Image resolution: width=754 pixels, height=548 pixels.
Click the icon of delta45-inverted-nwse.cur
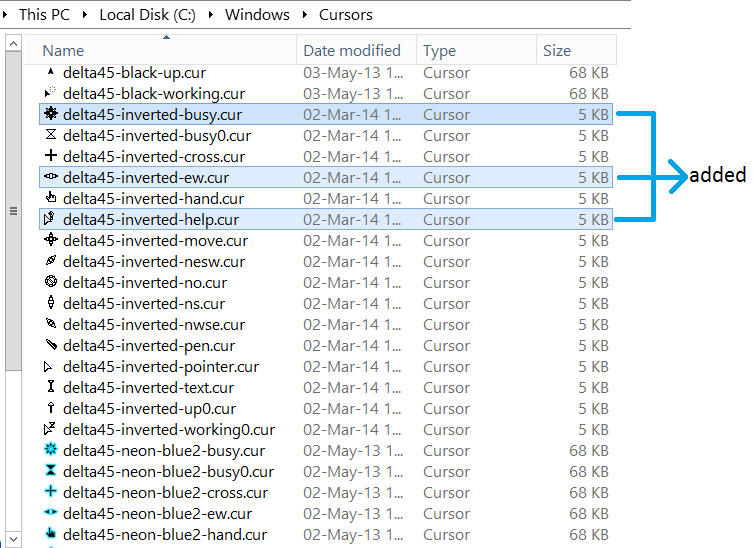50,324
